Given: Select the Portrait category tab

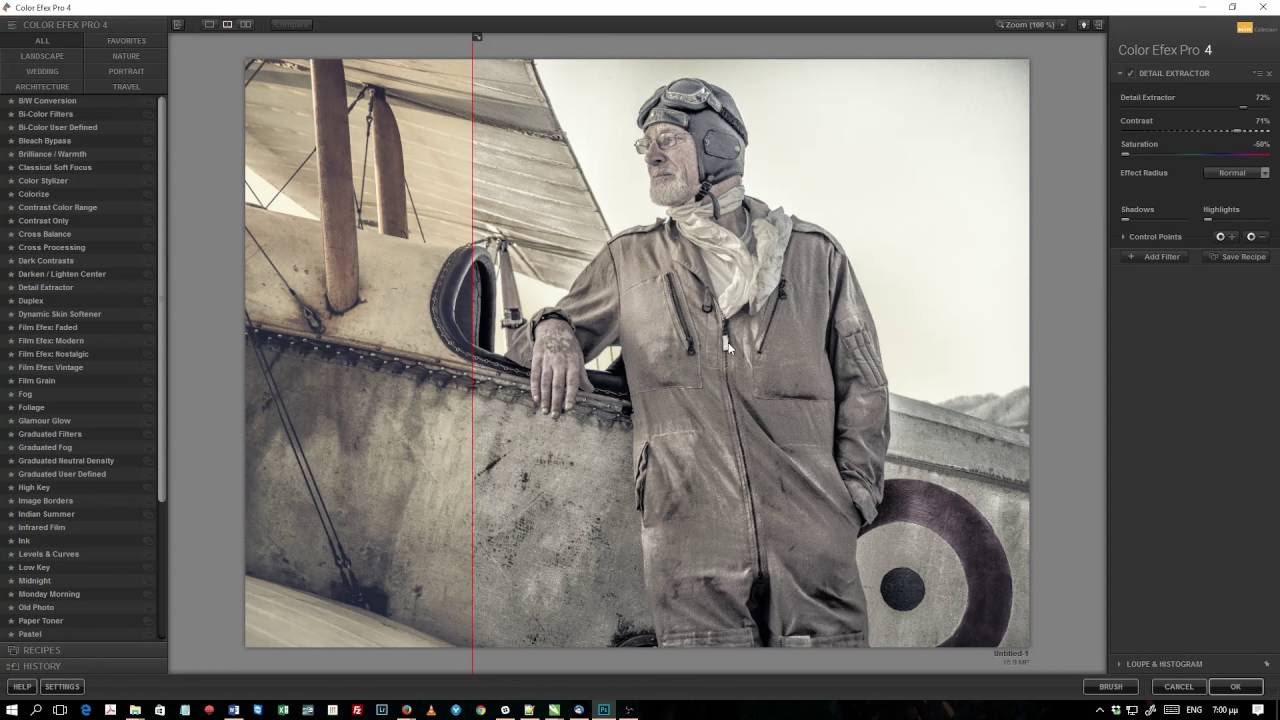Looking at the screenshot, I should 126,71.
